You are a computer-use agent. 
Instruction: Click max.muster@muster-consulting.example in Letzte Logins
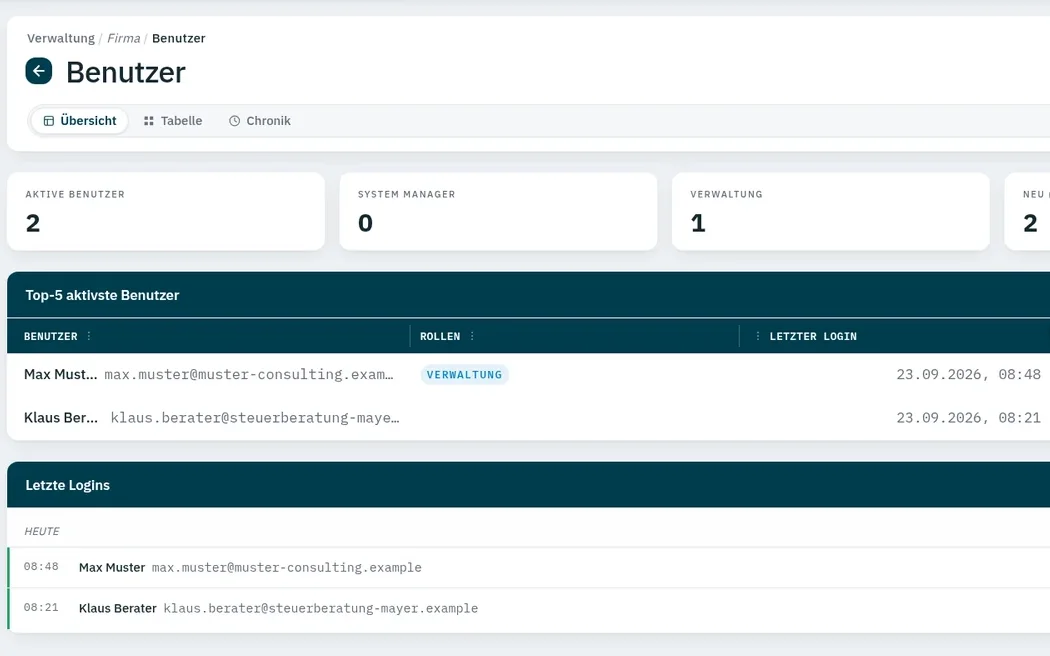[x=287, y=567]
